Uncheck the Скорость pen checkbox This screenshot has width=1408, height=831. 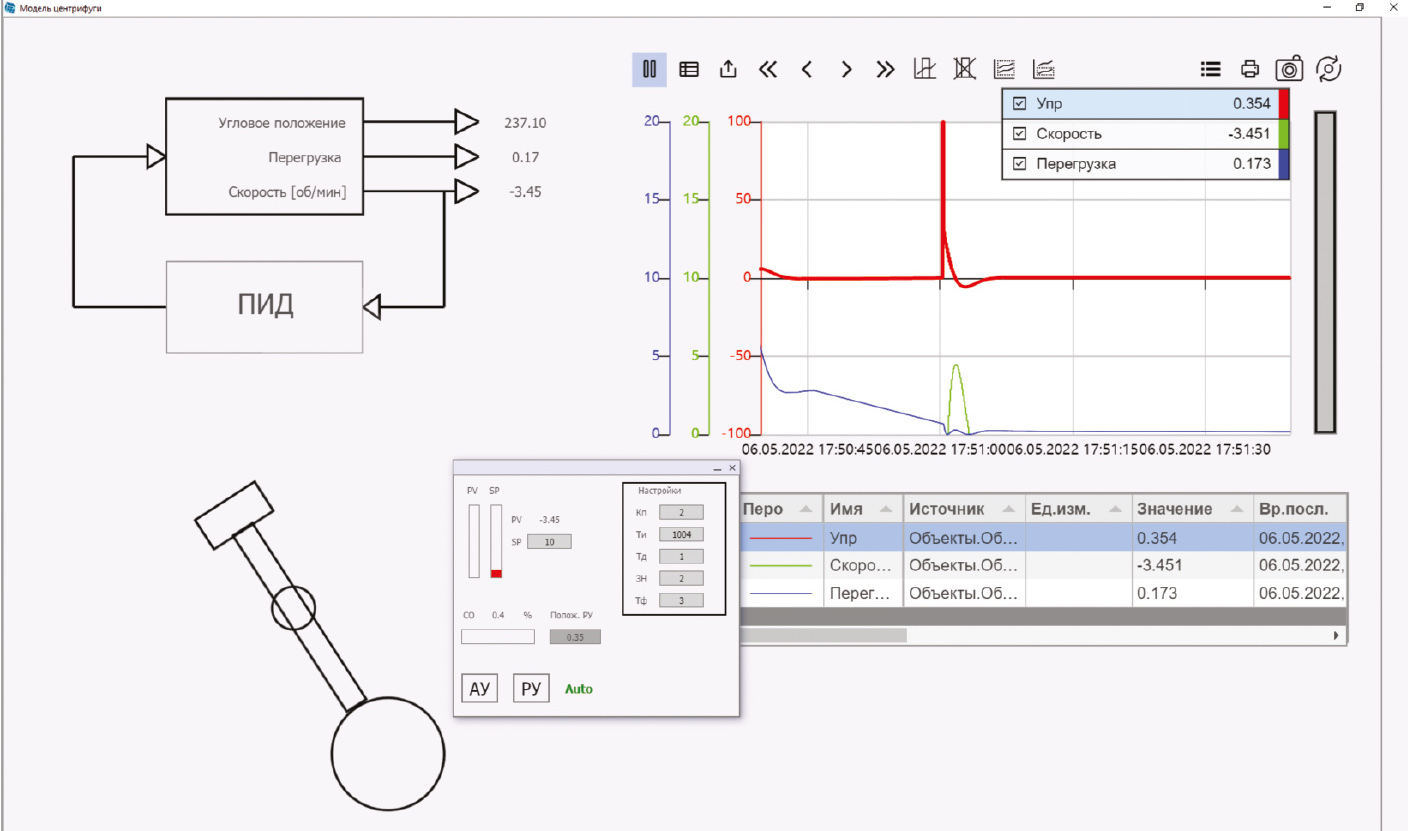(x=1019, y=133)
